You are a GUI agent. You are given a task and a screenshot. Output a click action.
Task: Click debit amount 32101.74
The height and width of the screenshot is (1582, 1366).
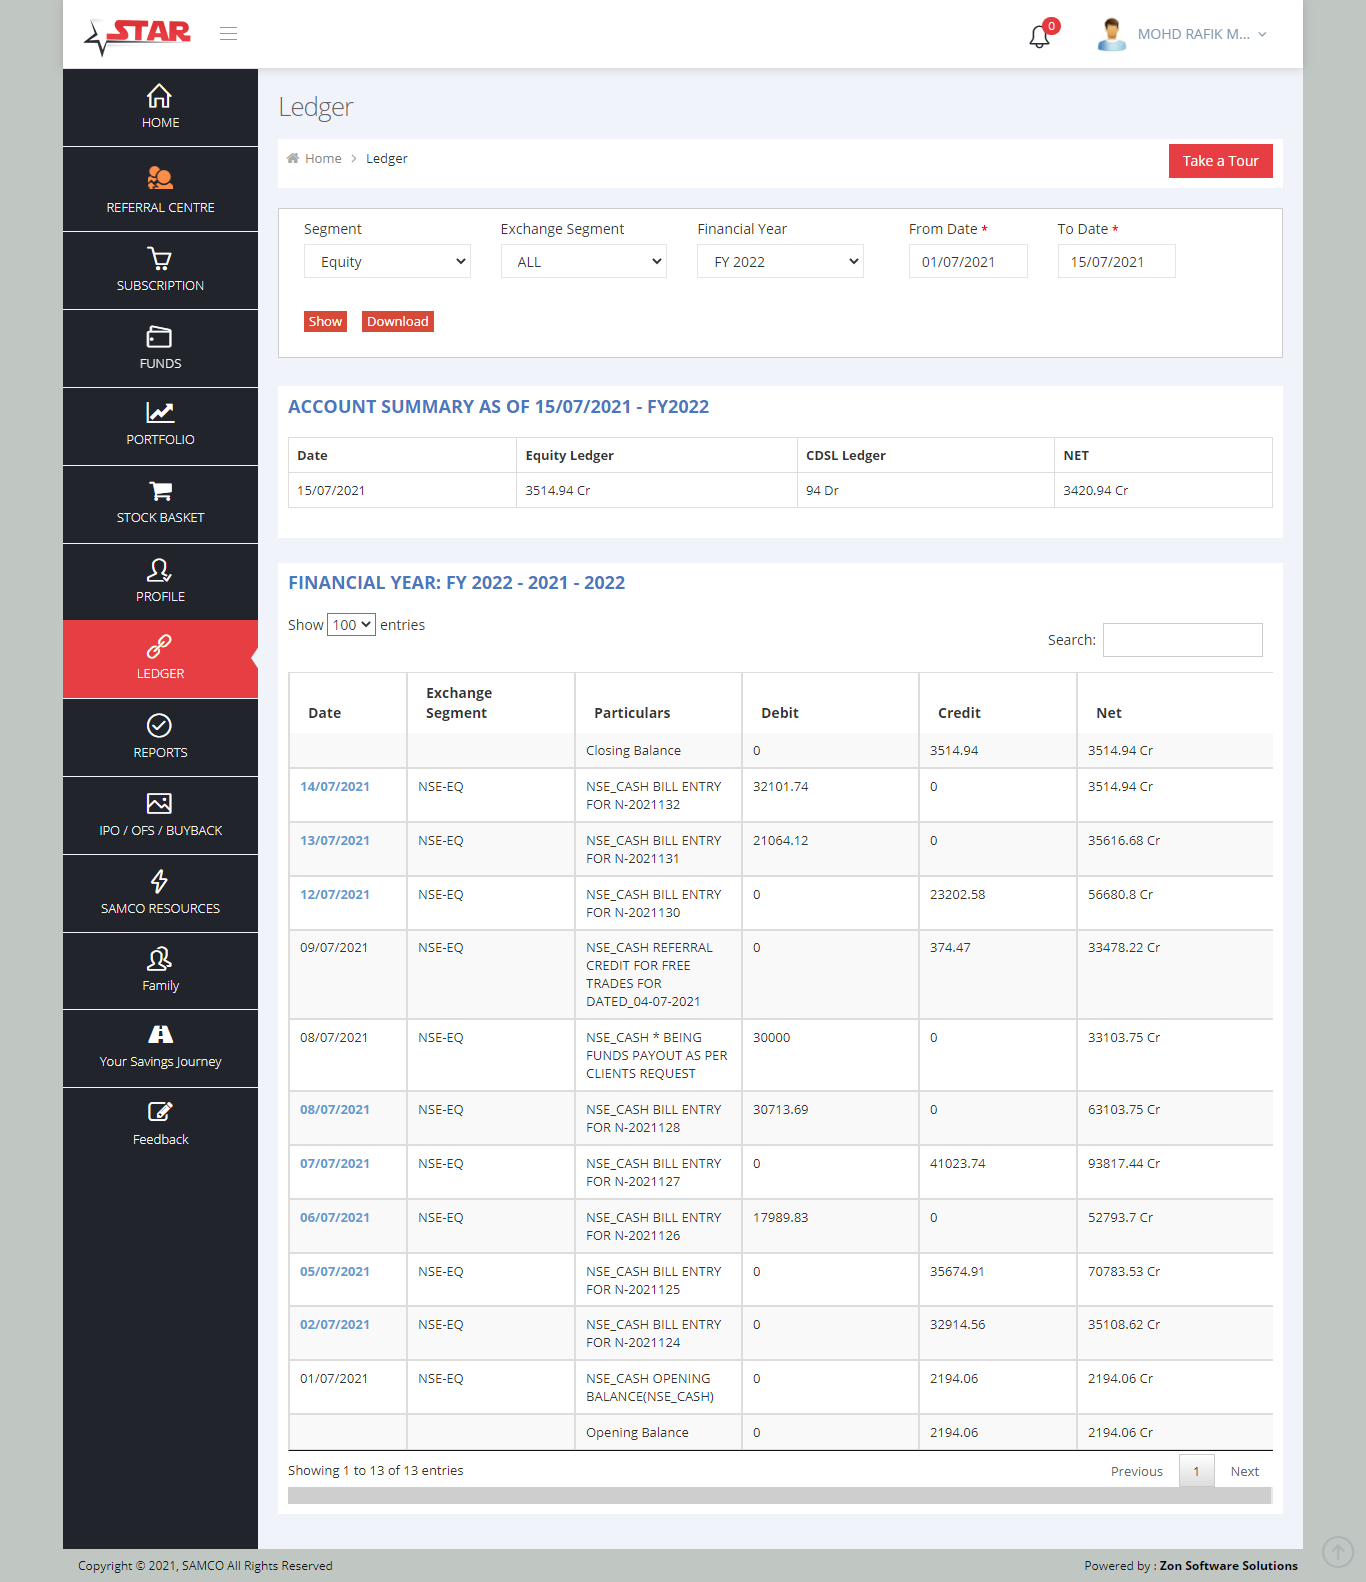point(781,787)
